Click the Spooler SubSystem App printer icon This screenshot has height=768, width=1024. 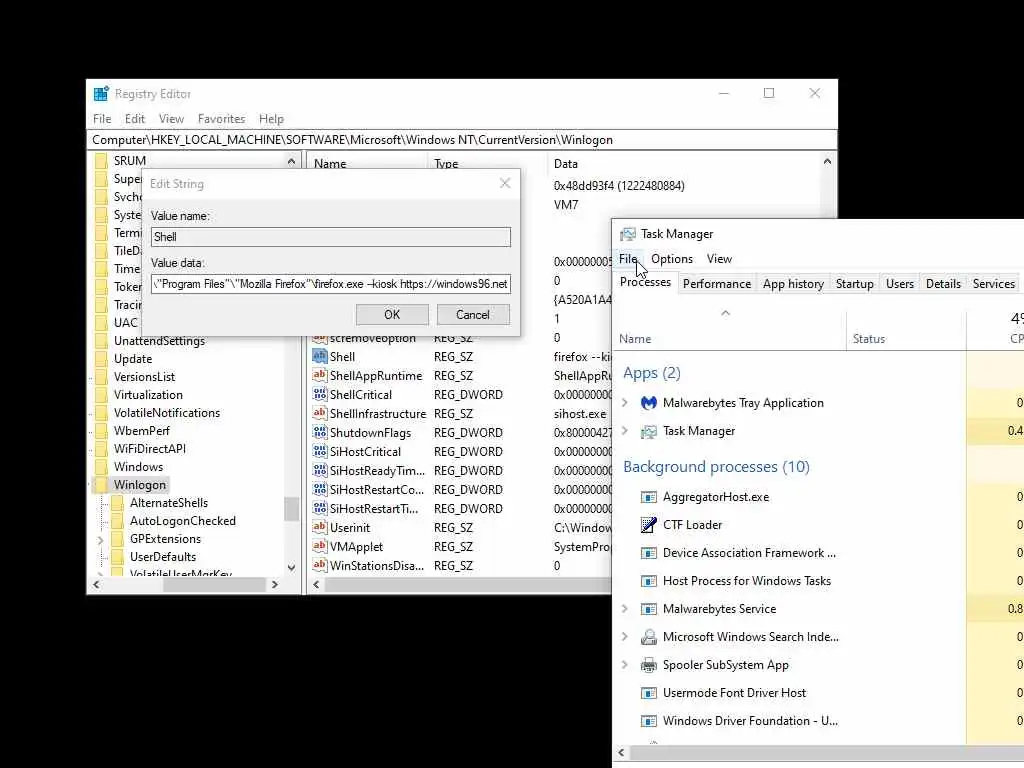coord(648,665)
